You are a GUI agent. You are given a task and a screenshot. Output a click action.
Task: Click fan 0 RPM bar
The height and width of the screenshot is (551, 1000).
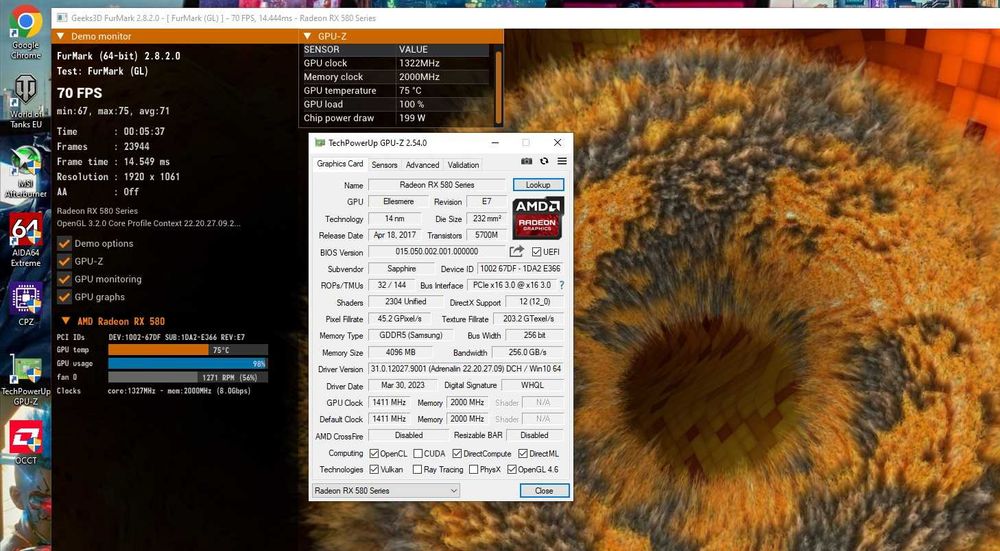point(188,377)
